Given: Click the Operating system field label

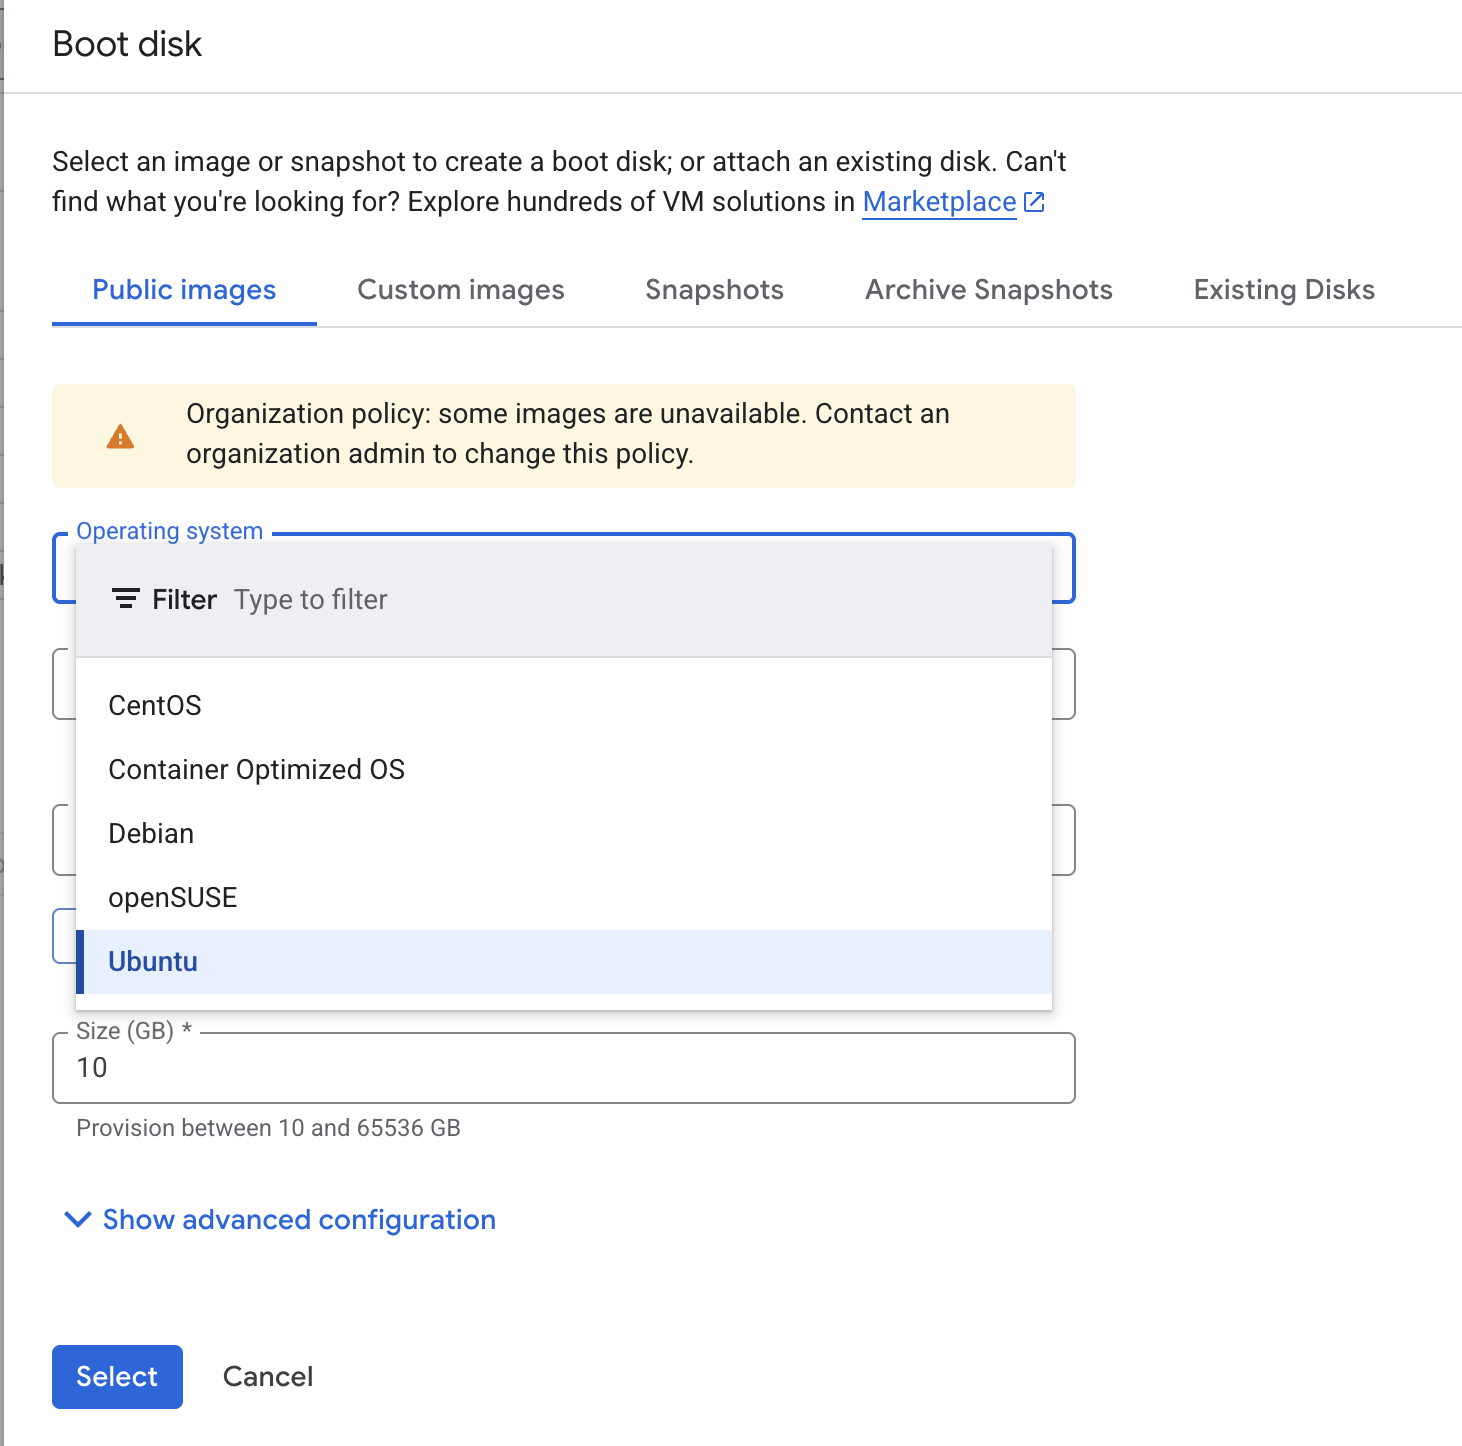Looking at the screenshot, I should [169, 531].
